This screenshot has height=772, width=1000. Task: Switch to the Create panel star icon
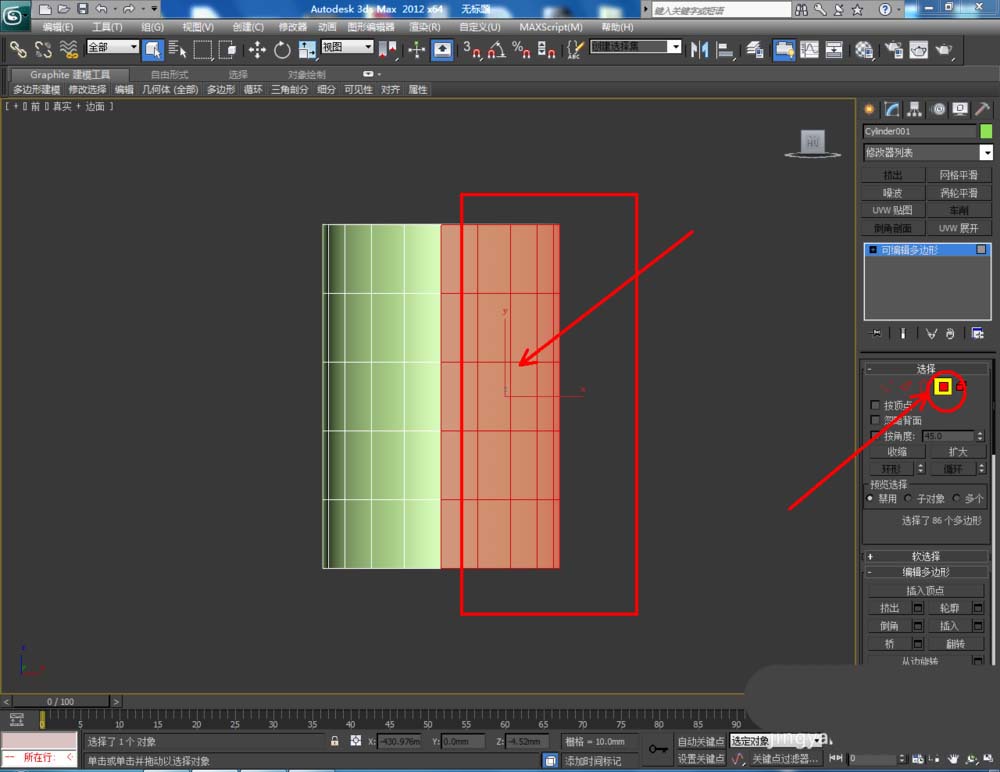(x=869, y=109)
